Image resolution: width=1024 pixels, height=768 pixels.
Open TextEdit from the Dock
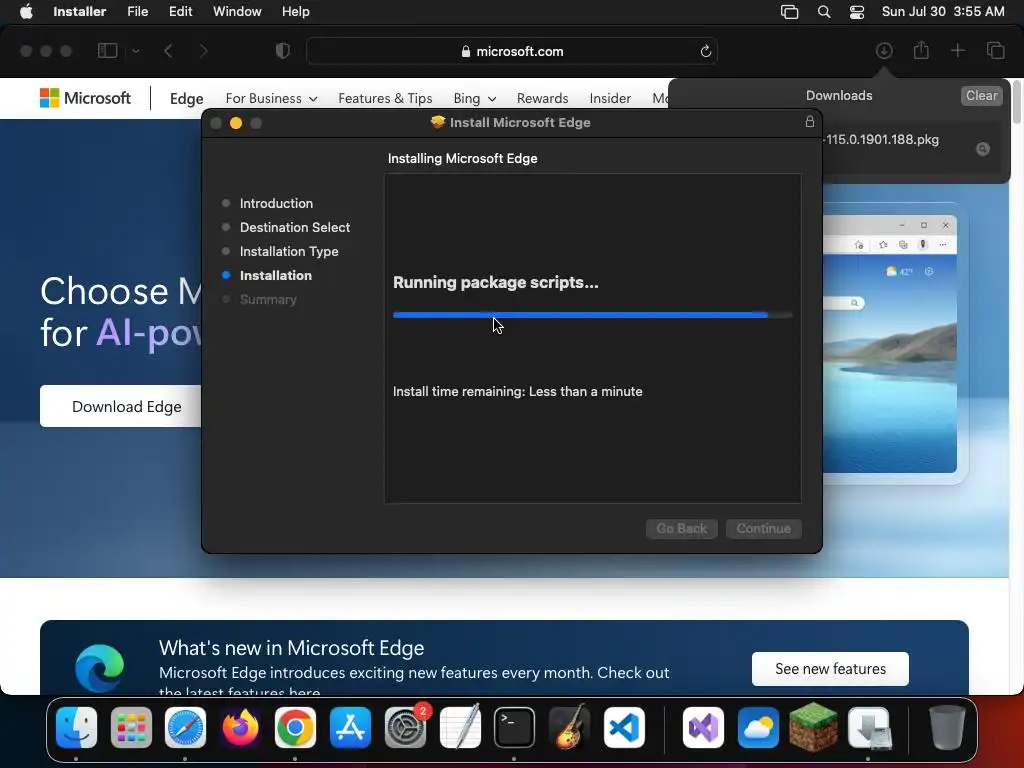(460, 727)
